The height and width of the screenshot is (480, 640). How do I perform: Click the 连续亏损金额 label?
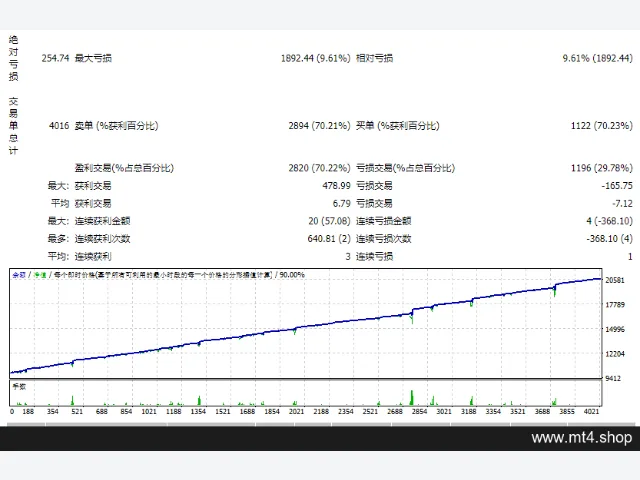(384, 221)
